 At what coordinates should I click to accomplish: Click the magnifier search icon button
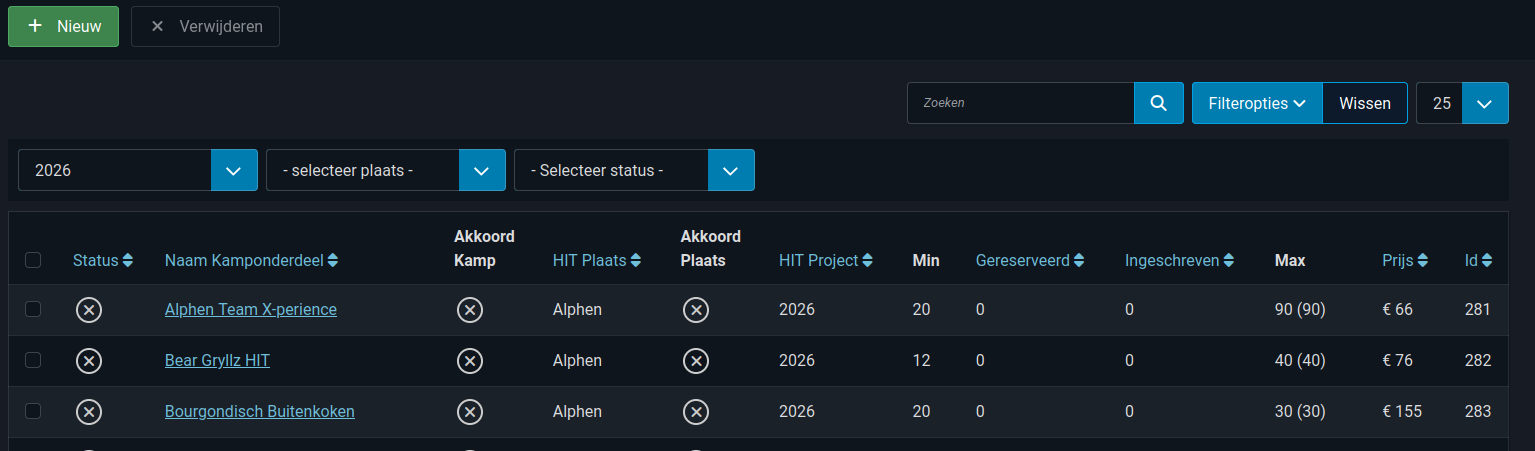coord(1158,103)
